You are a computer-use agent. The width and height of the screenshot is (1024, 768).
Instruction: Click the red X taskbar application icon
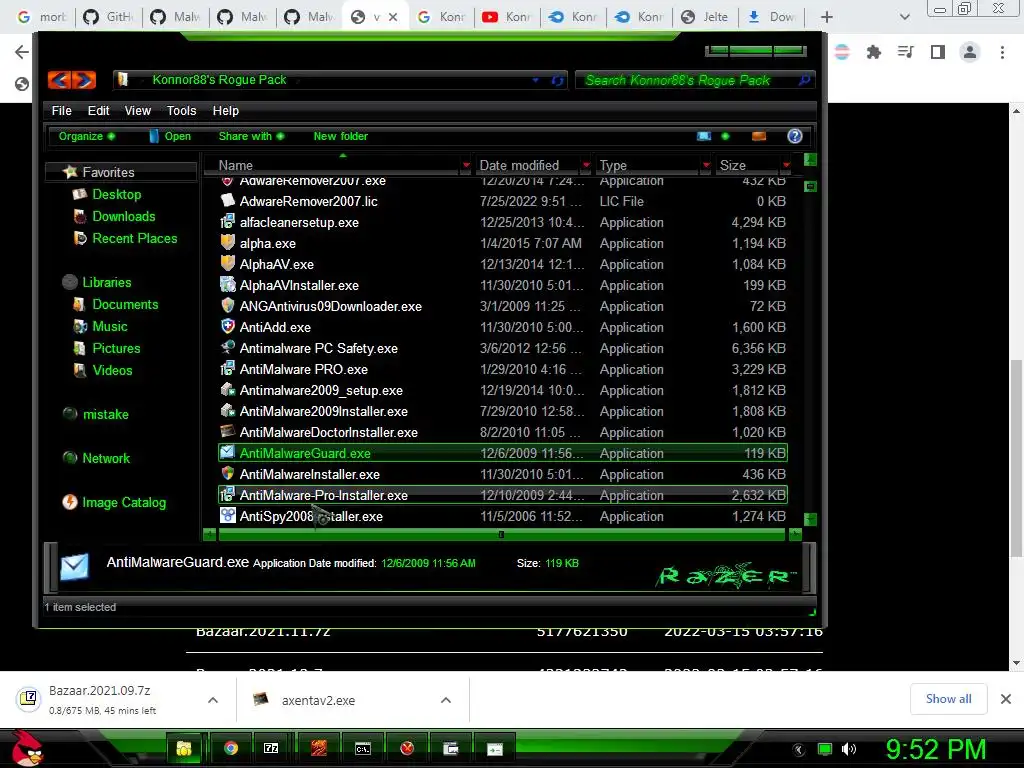coord(407,748)
